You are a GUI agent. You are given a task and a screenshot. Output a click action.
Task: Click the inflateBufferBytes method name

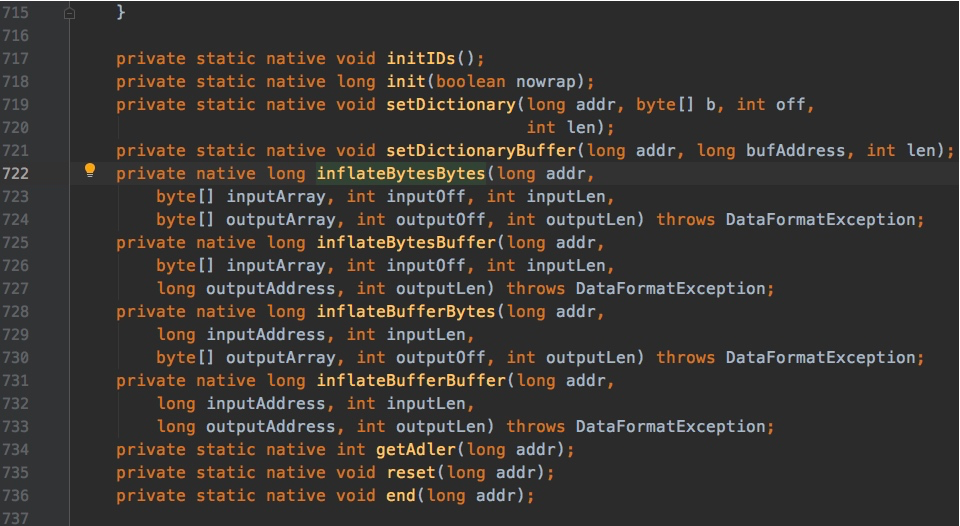(405, 312)
